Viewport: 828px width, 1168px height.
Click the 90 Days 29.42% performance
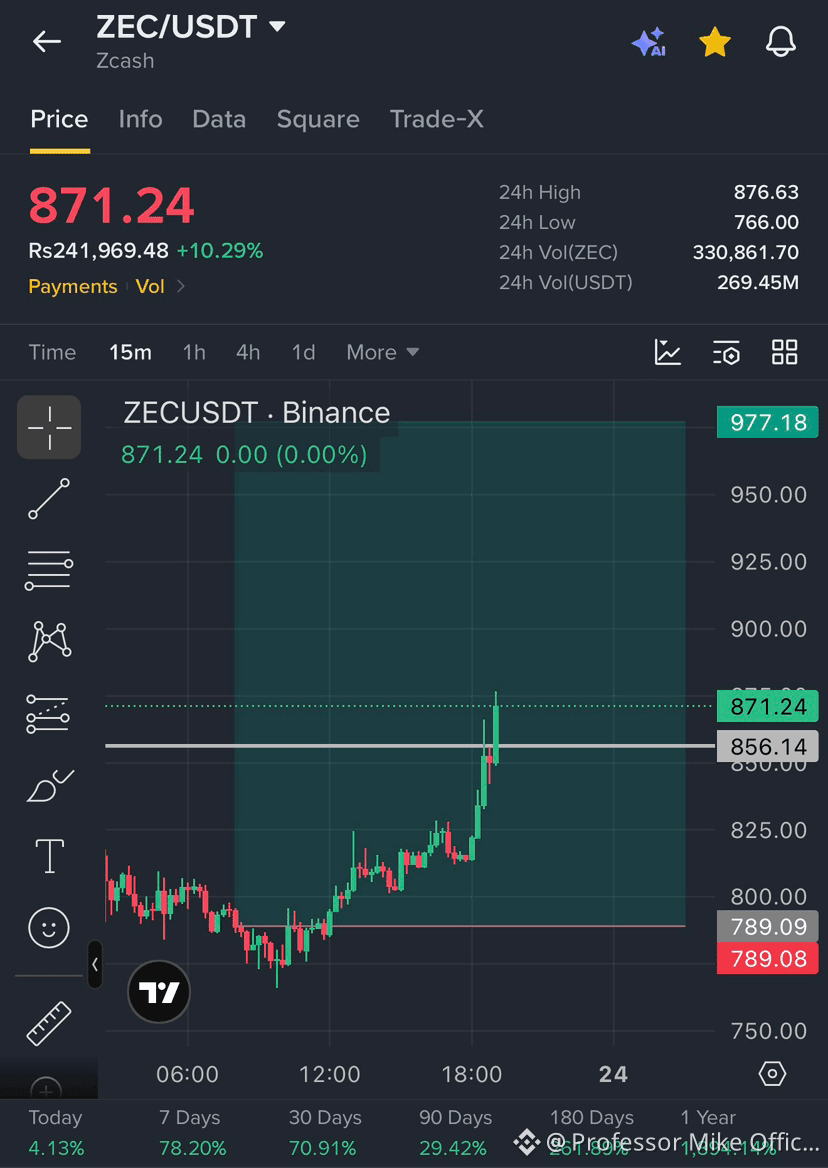[x=454, y=1132]
